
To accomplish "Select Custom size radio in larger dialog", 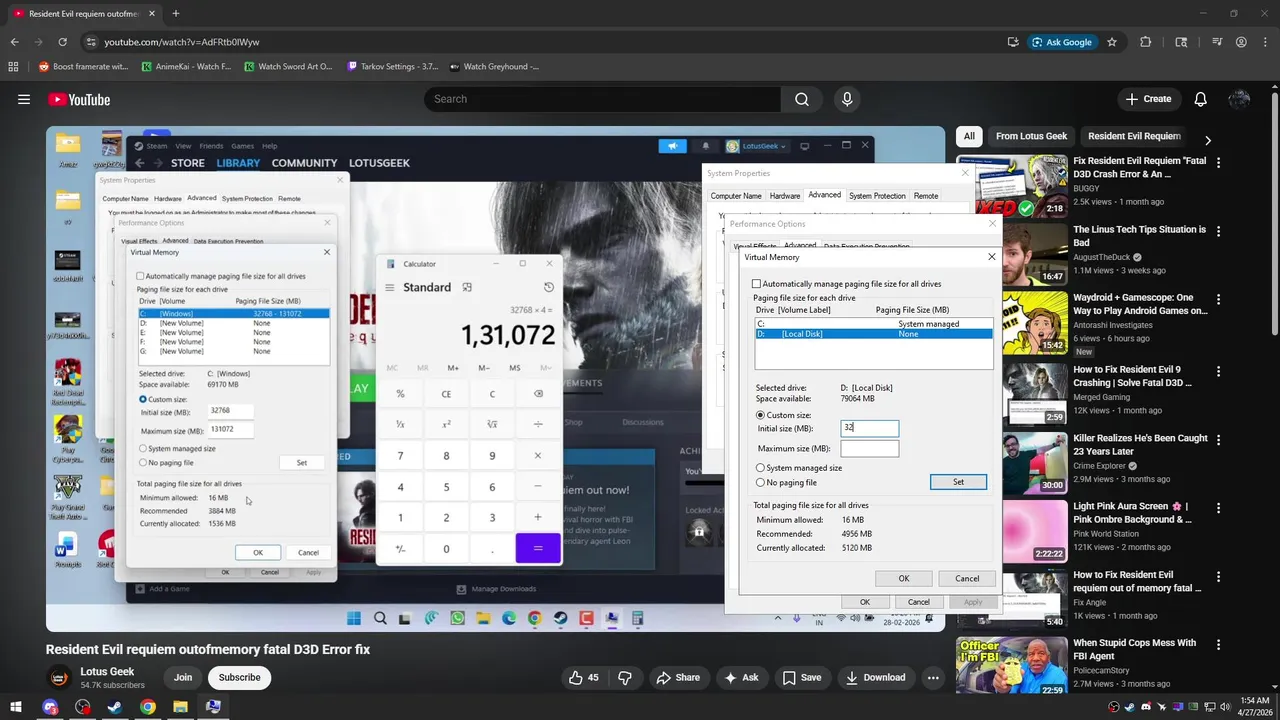I will (760, 415).
